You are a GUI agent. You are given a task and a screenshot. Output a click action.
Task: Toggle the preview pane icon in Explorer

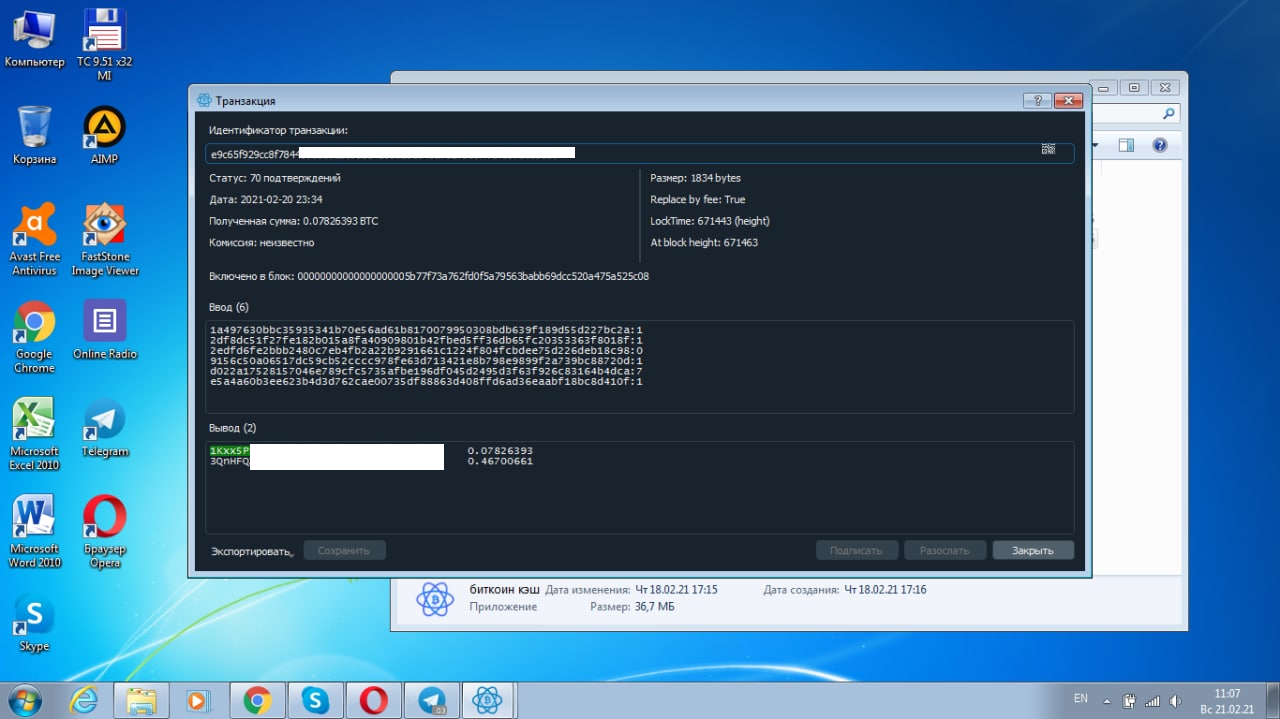1126,145
